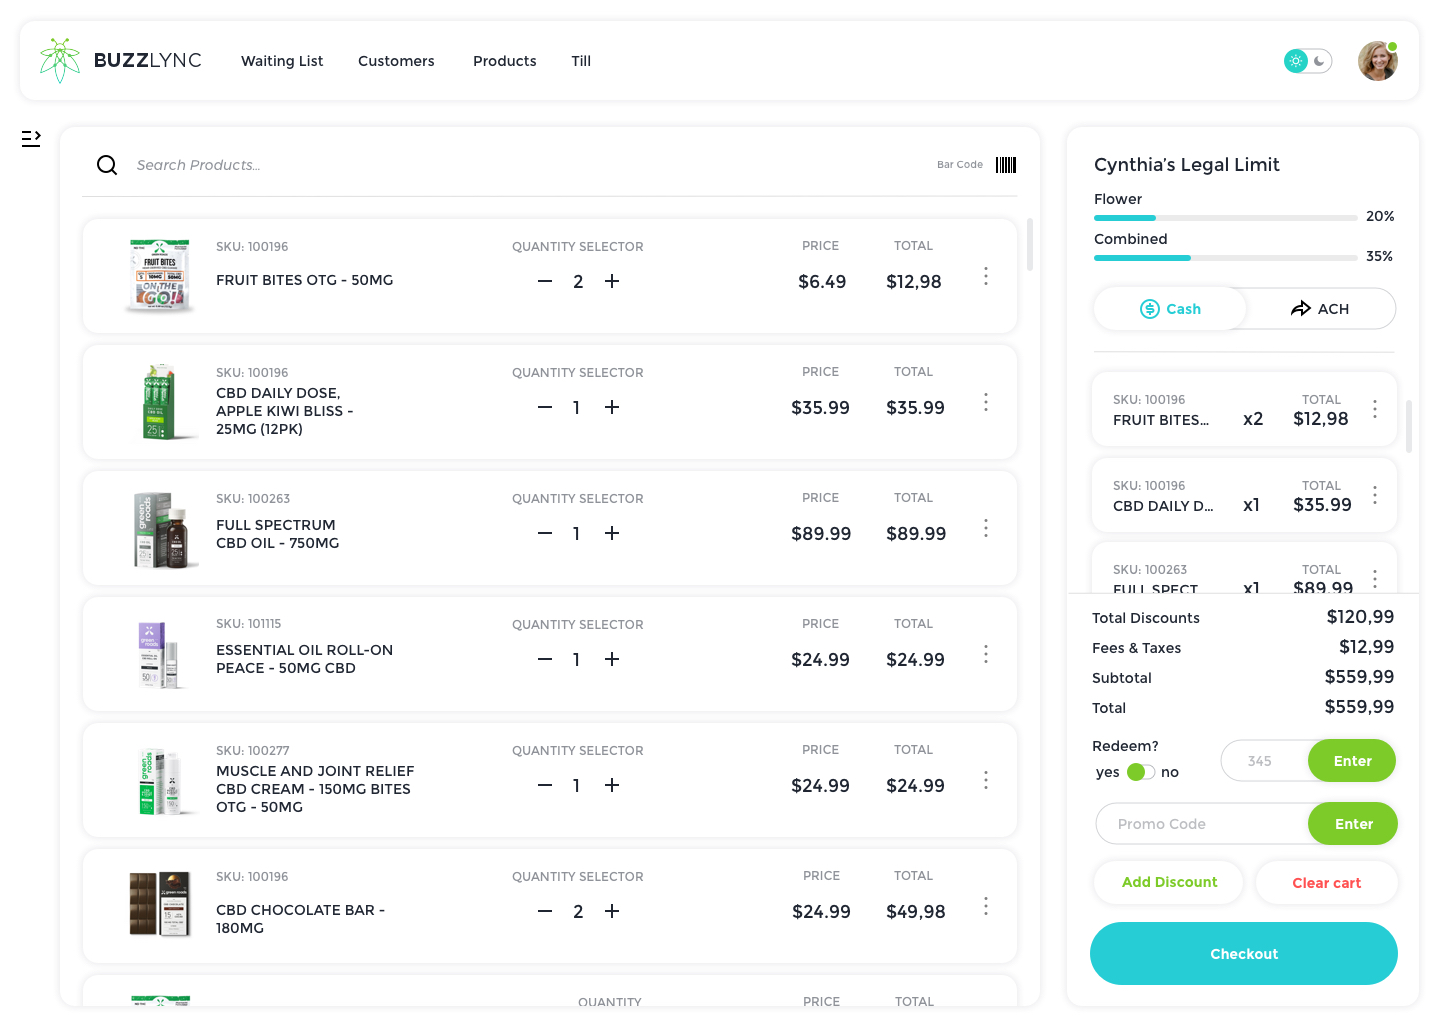Open the Waiting List page

(x=282, y=61)
